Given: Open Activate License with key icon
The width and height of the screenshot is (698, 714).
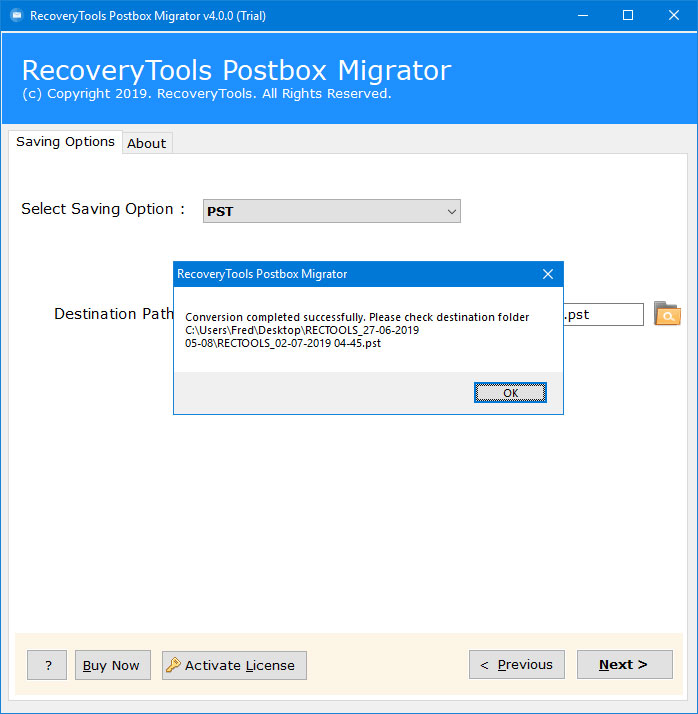Looking at the screenshot, I should (234, 665).
